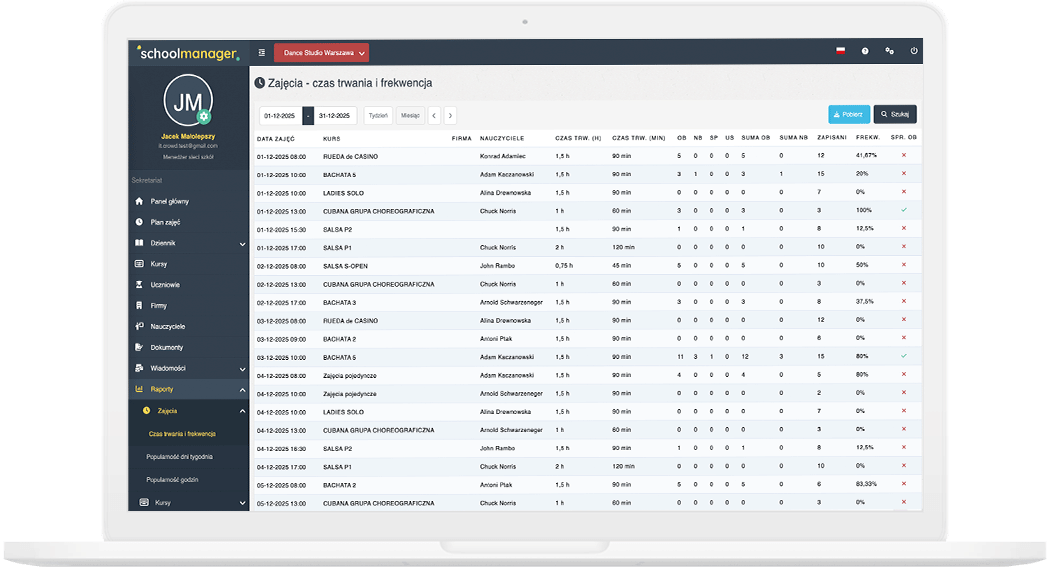Select Plan zajęć in sidebar
This screenshot has height=567, width=1050.
(x=164, y=222)
